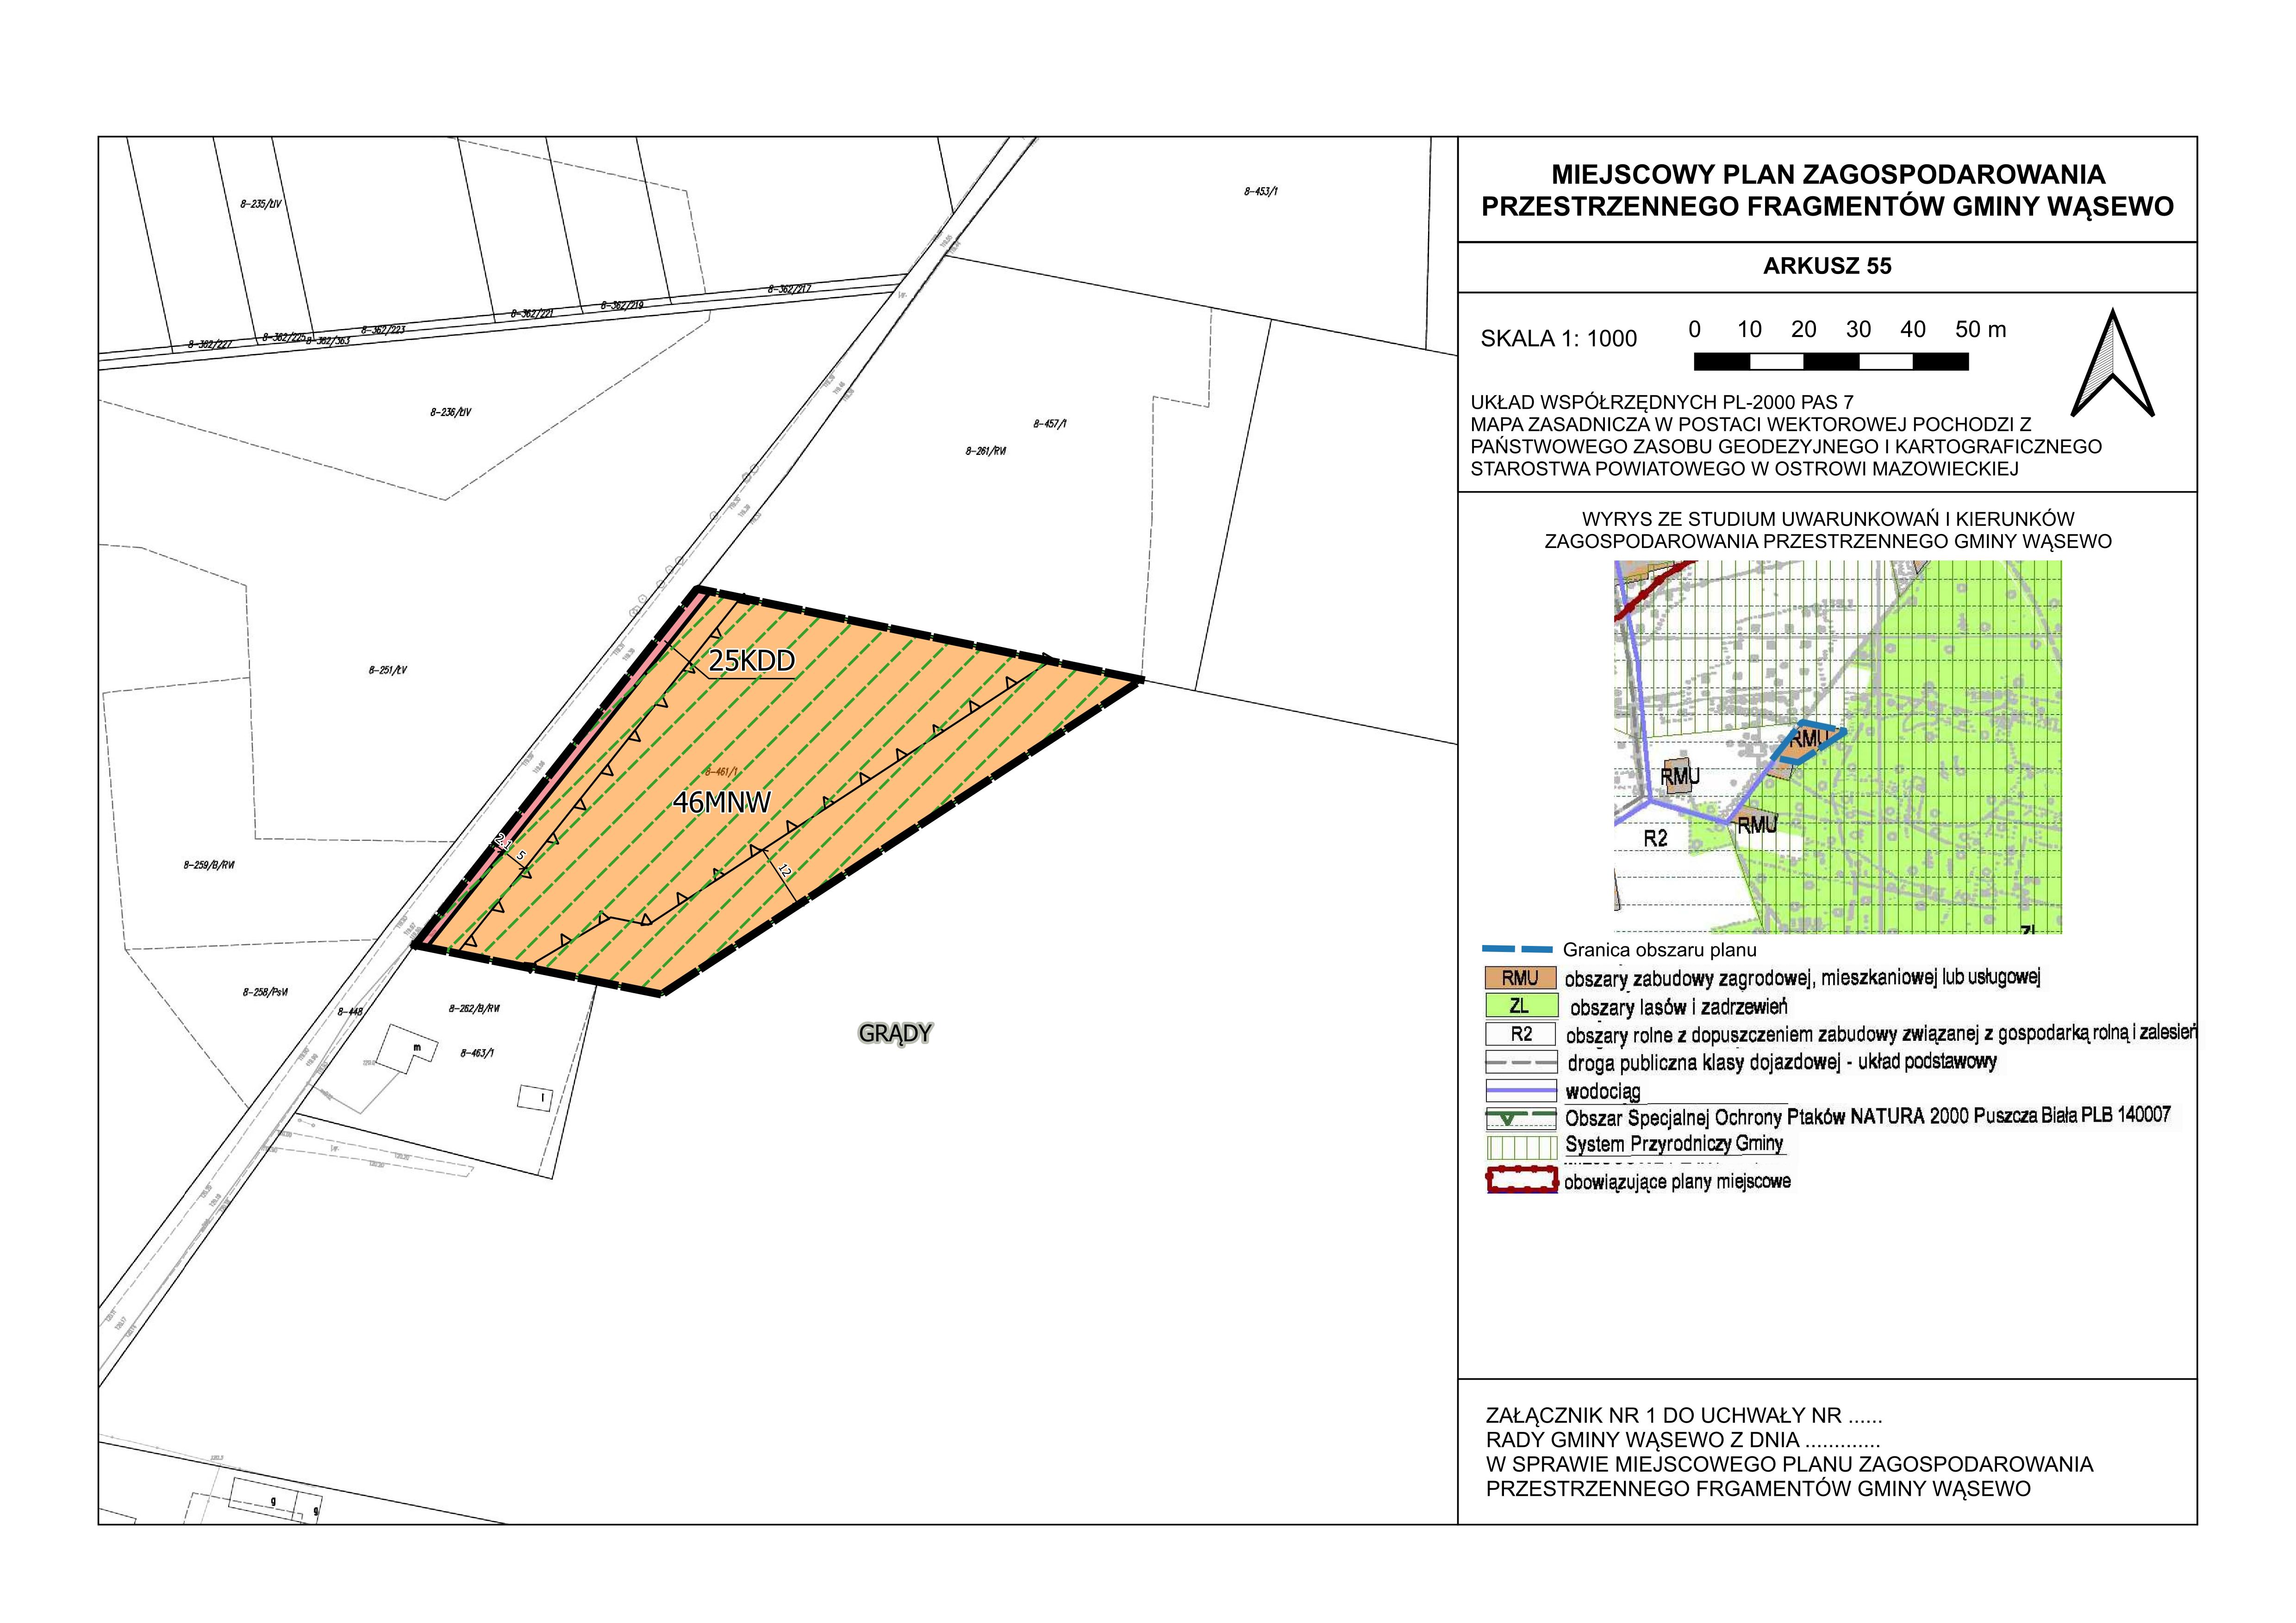The width and height of the screenshot is (2296, 1623).
Task: Click the gray dashed droga publiczna symbol
Action: pos(1521,1062)
